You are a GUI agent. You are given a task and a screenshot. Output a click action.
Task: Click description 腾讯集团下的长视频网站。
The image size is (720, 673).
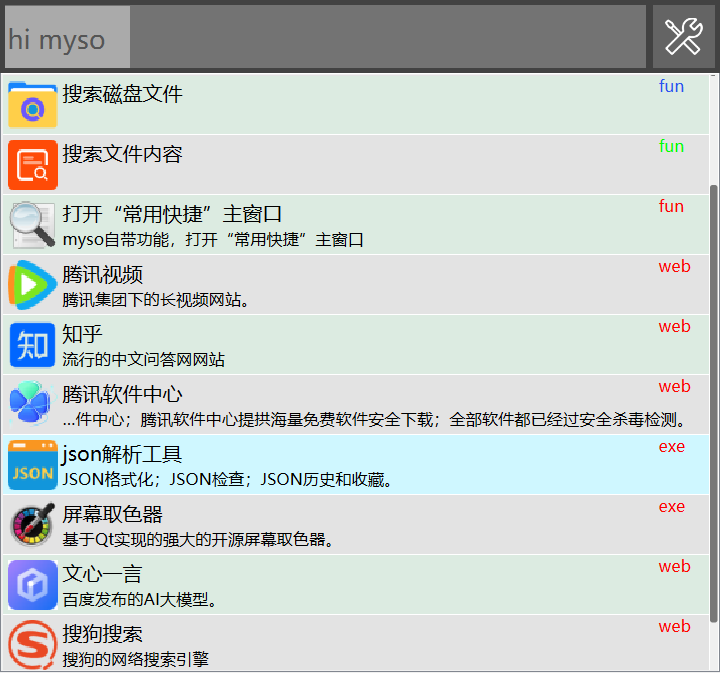(x=156, y=300)
